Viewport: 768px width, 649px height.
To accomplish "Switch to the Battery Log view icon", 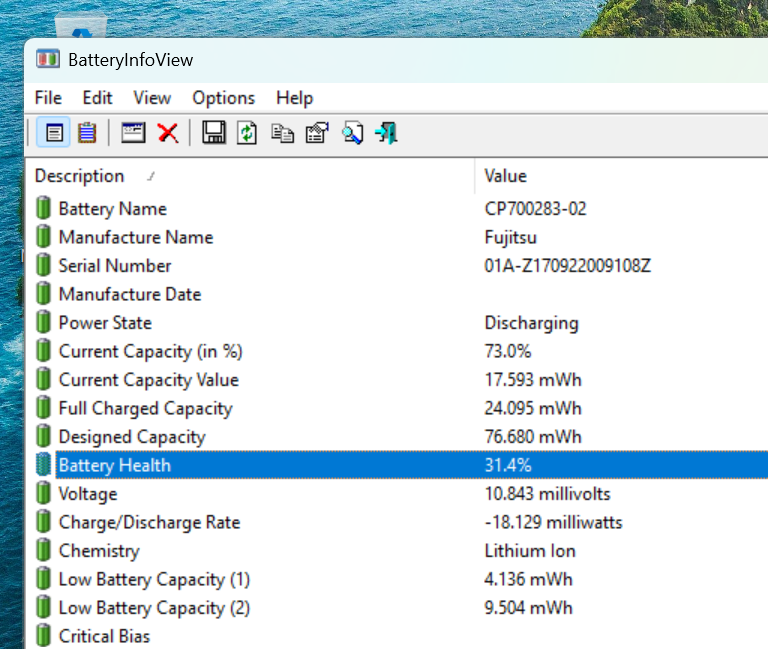I will click(x=87, y=133).
